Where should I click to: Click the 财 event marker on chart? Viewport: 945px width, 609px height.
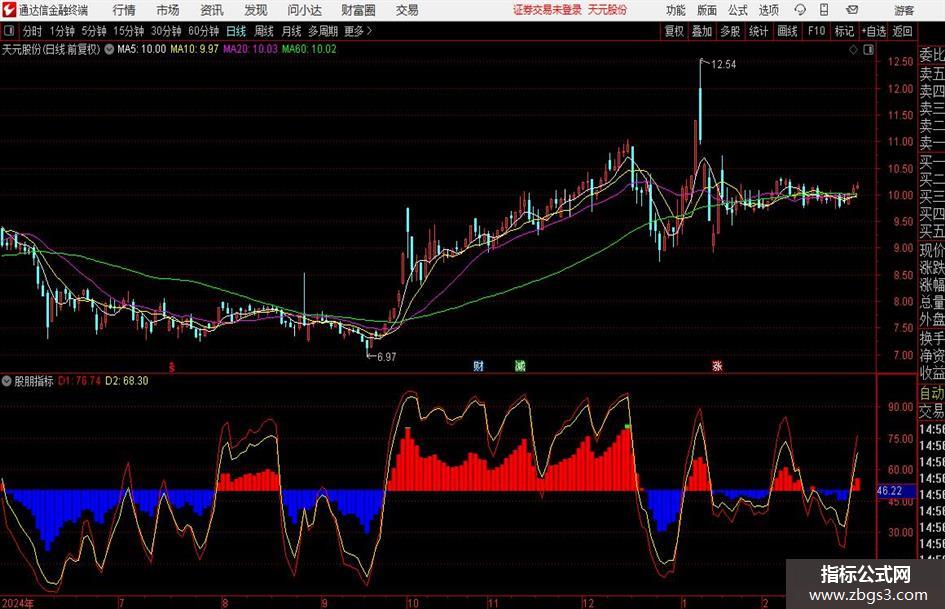point(479,365)
